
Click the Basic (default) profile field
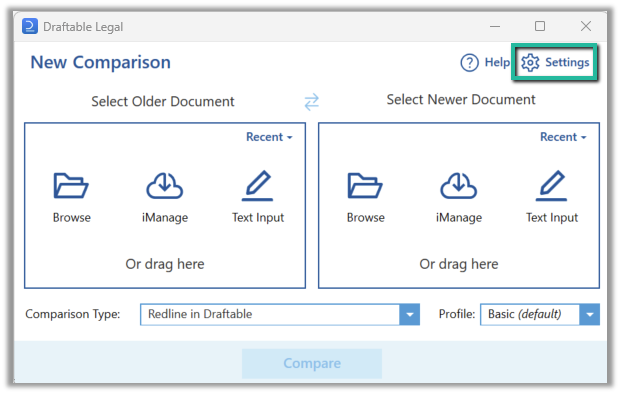coord(530,314)
